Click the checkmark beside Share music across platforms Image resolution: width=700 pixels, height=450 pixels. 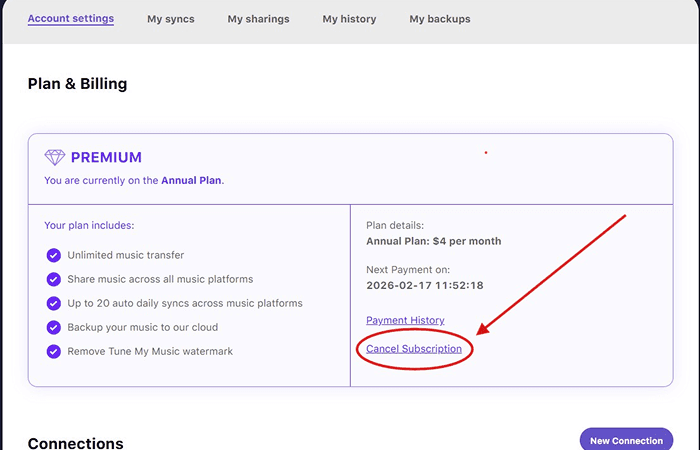coord(54,279)
